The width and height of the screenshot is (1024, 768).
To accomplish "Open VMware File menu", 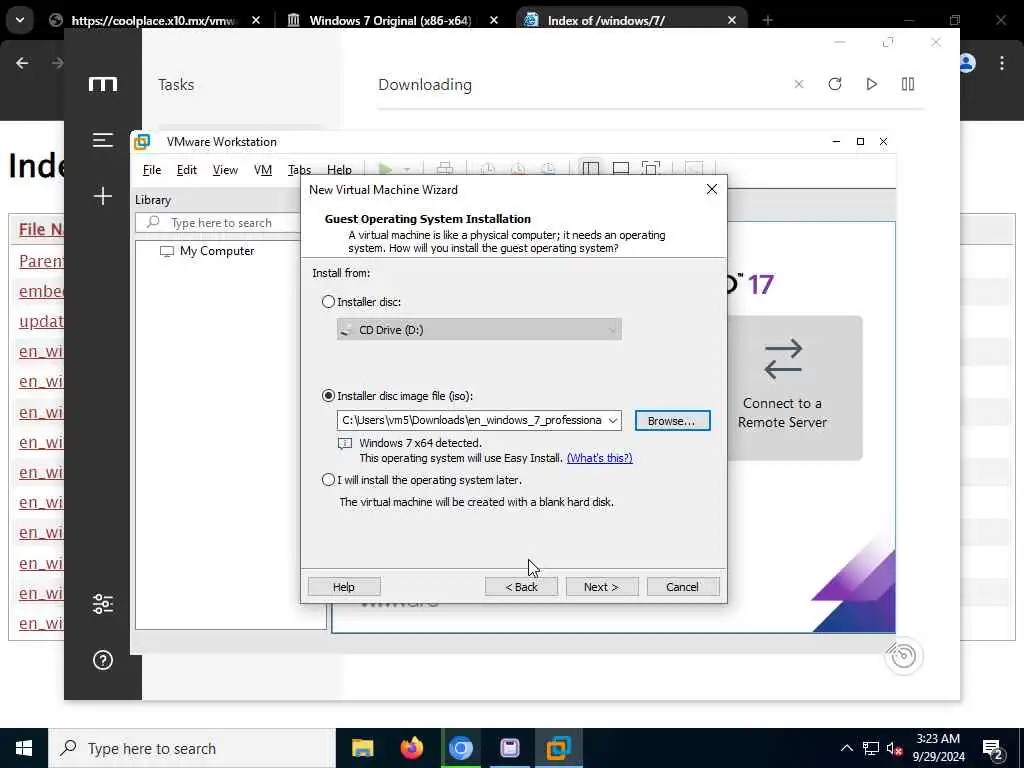I will click(x=152, y=170).
